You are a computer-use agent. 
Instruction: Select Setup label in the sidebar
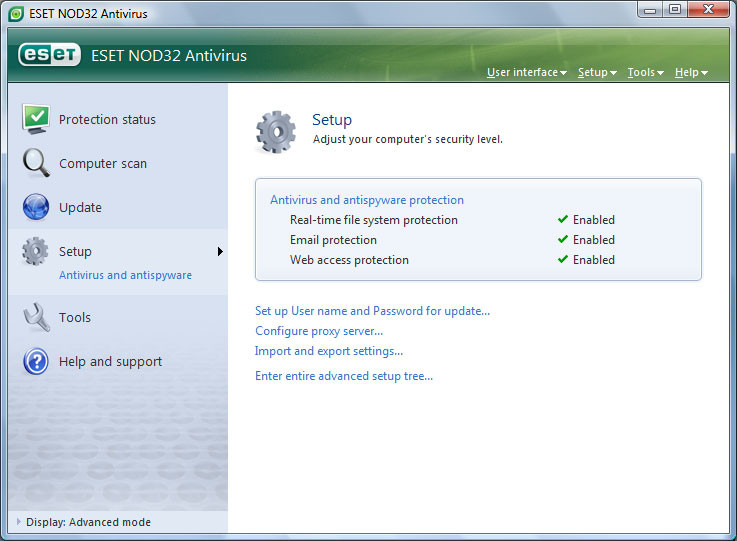(x=75, y=251)
